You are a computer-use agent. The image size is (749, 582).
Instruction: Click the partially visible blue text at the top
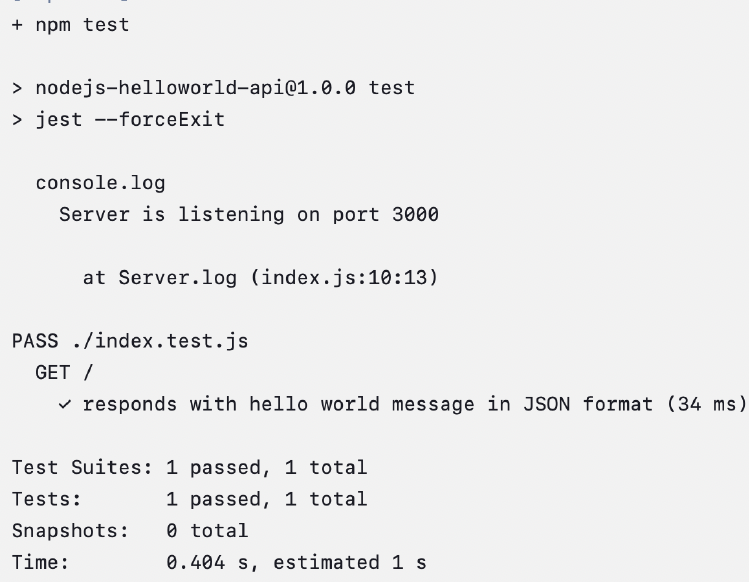(71, 1)
